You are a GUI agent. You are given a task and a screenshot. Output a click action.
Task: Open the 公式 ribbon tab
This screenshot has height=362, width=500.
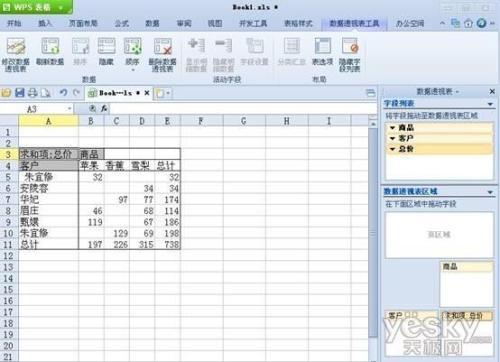pyautogui.click(x=122, y=23)
